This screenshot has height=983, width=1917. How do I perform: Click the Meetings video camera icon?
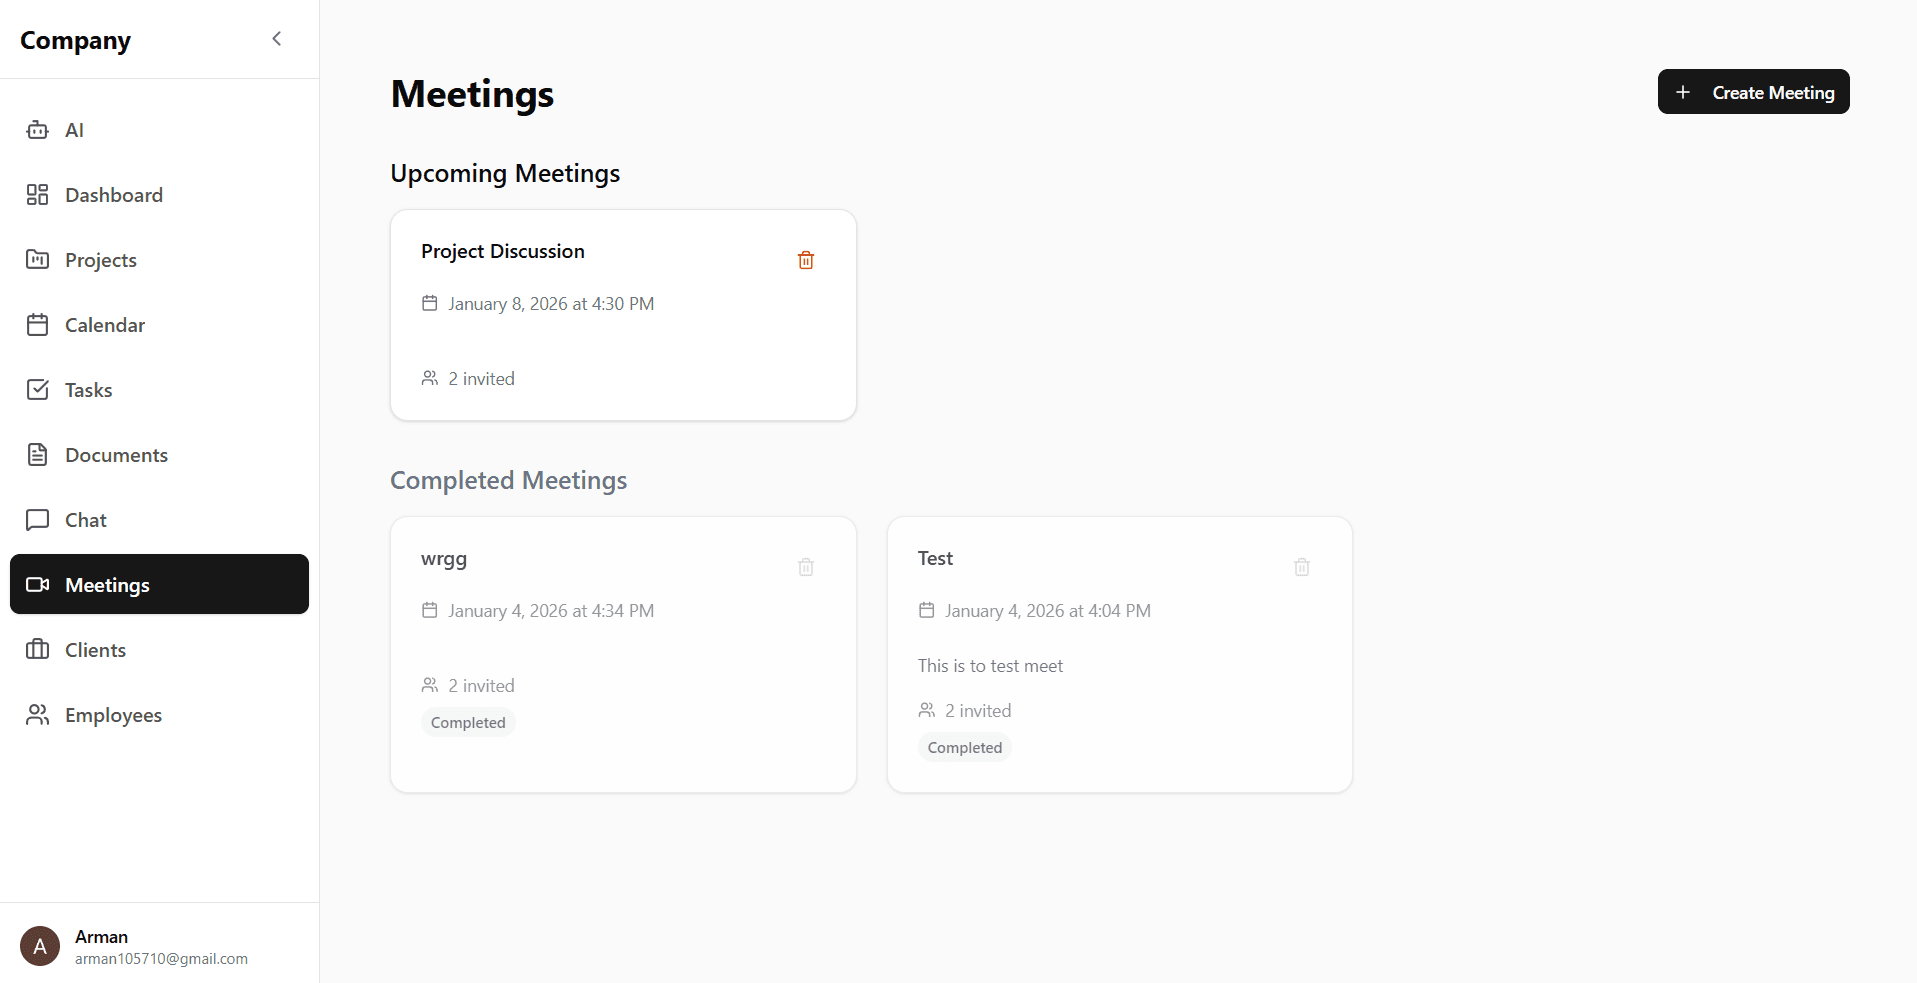[x=37, y=584]
